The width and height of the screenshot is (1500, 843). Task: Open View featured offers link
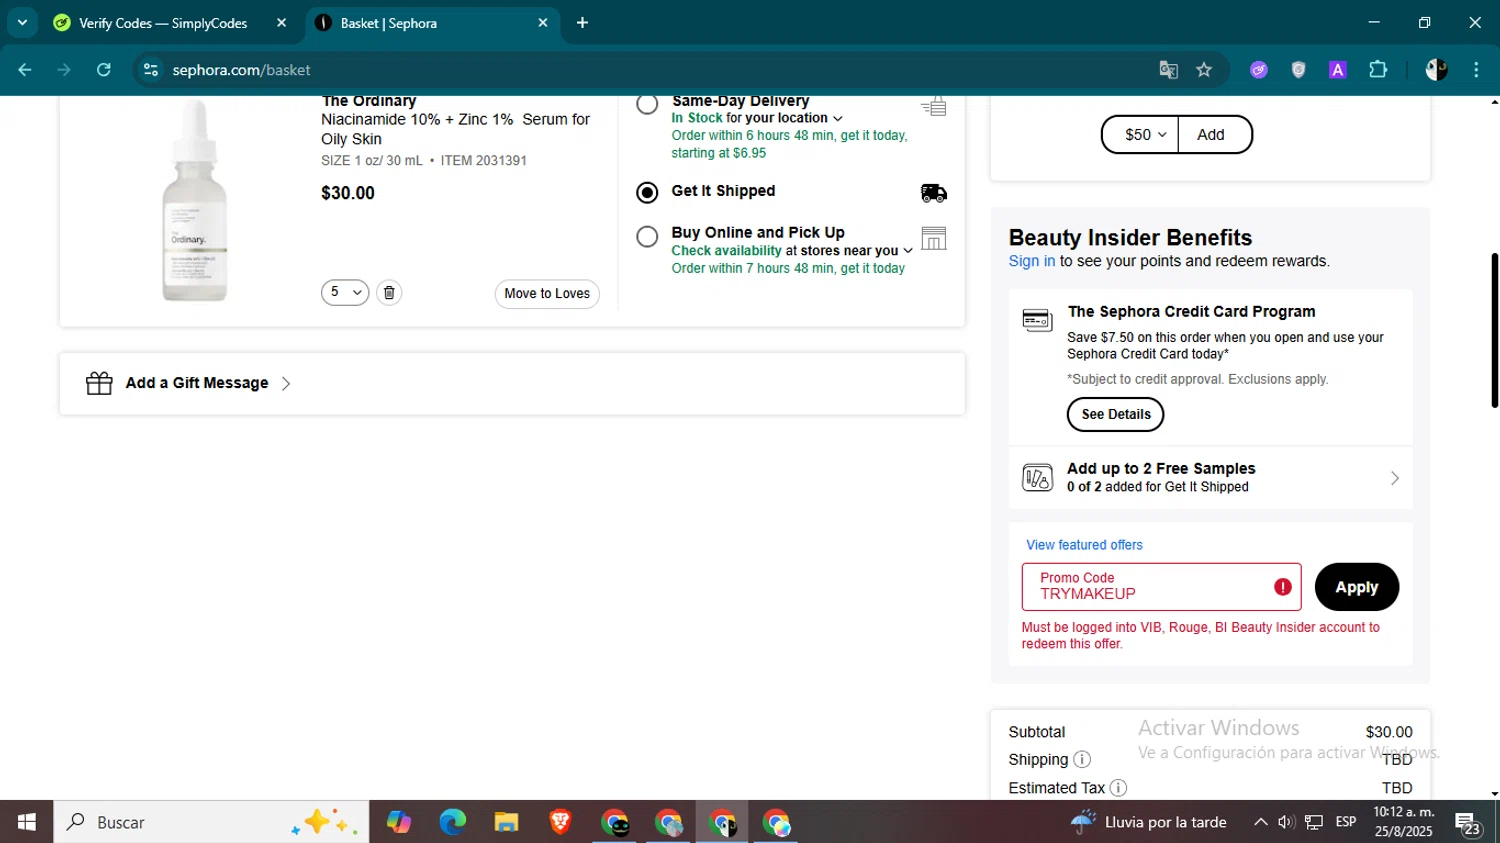point(1084,545)
